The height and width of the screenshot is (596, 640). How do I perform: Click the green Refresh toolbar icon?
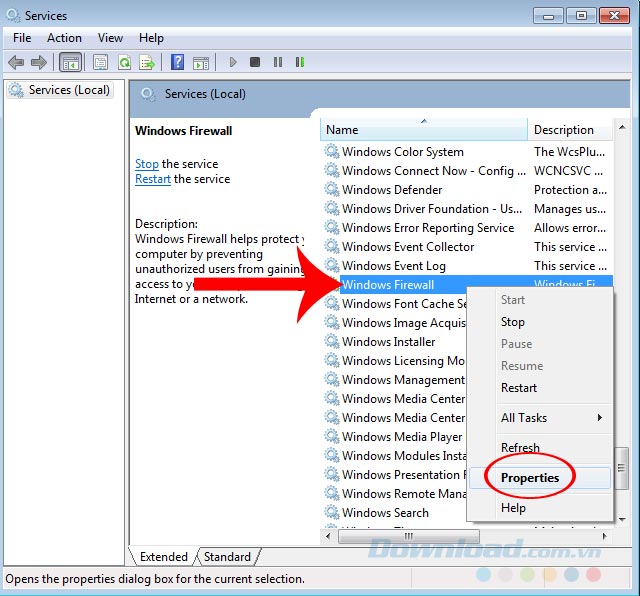pyautogui.click(x=124, y=62)
